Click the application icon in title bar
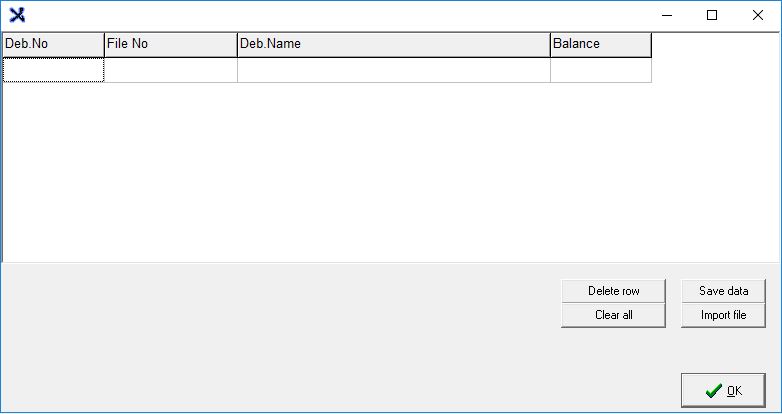Image resolution: width=782 pixels, height=414 pixels. click(x=17, y=15)
